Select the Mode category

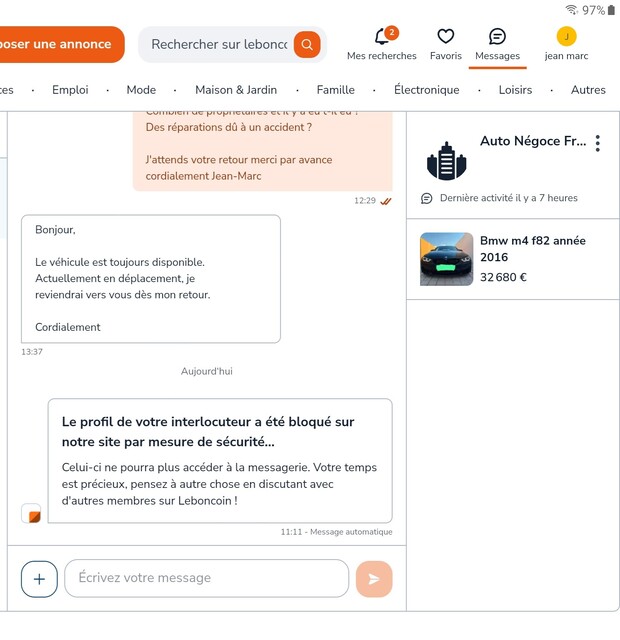[141, 90]
